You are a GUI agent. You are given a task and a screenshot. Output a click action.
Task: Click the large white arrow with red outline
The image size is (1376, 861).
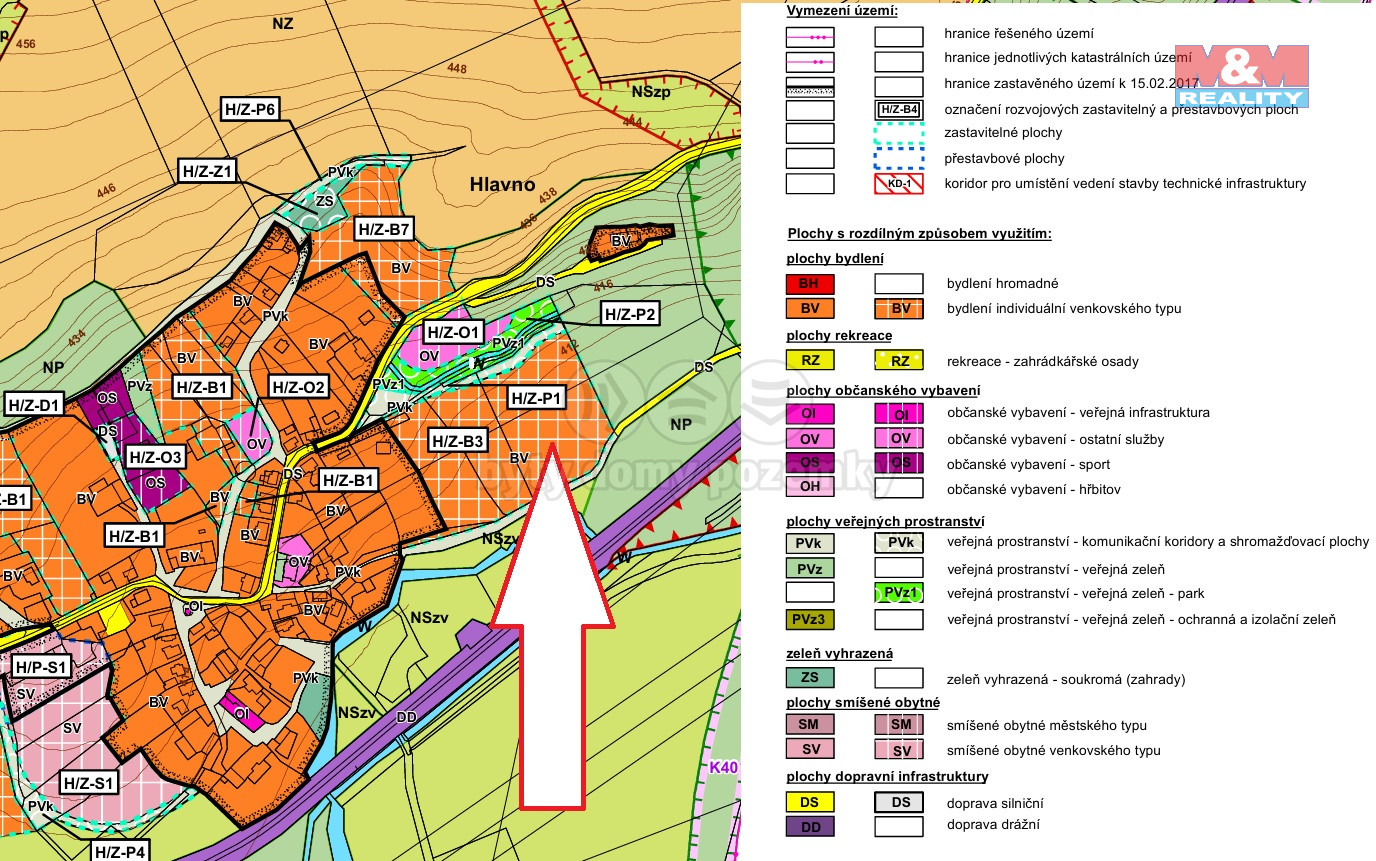tap(552, 640)
